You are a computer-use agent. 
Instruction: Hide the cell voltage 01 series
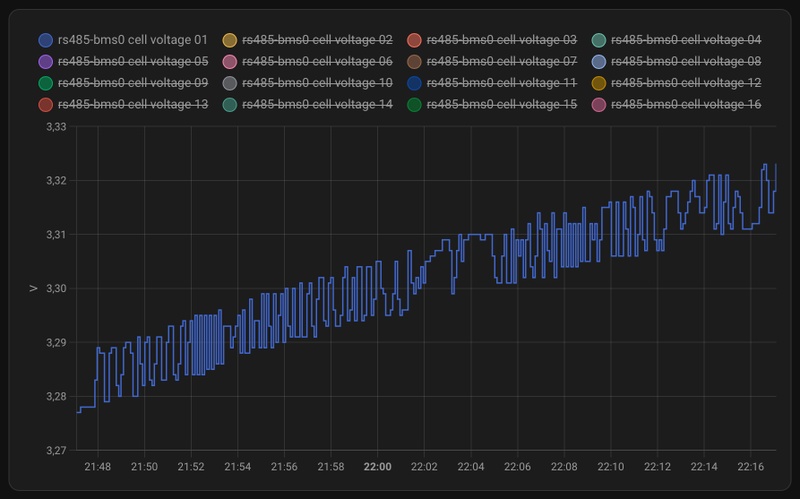(x=123, y=40)
